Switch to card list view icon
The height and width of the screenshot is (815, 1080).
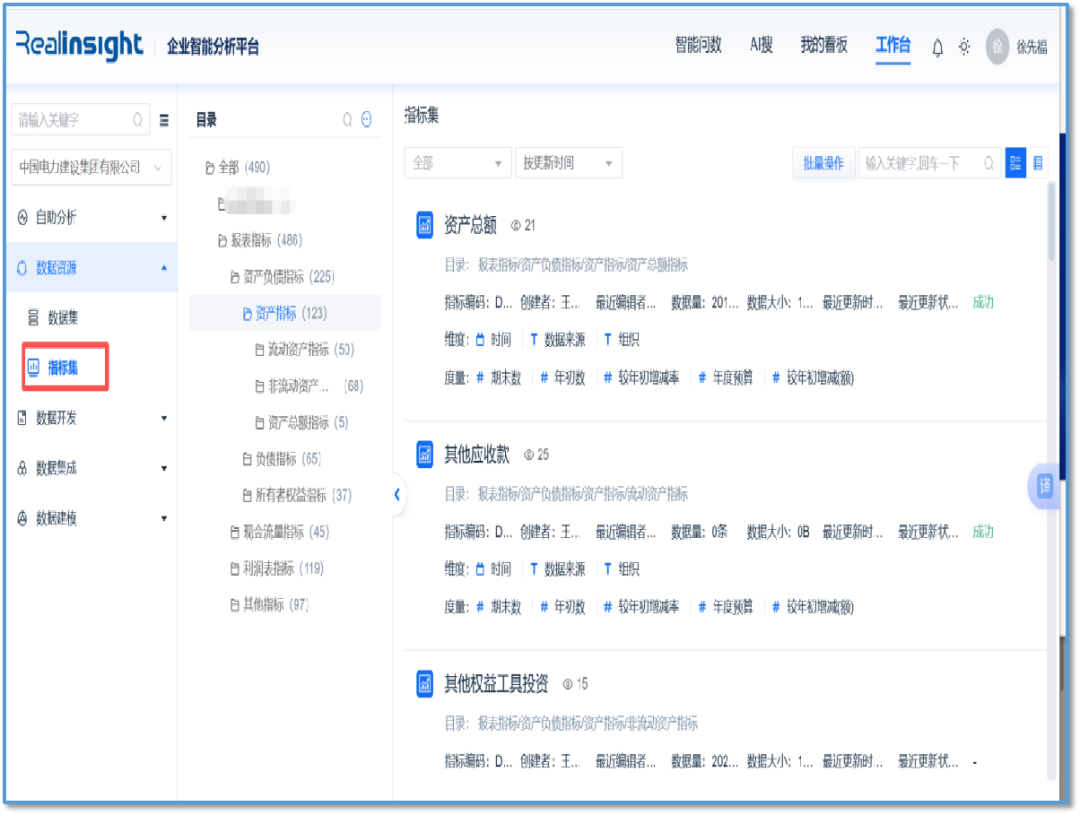[1015, 163]
